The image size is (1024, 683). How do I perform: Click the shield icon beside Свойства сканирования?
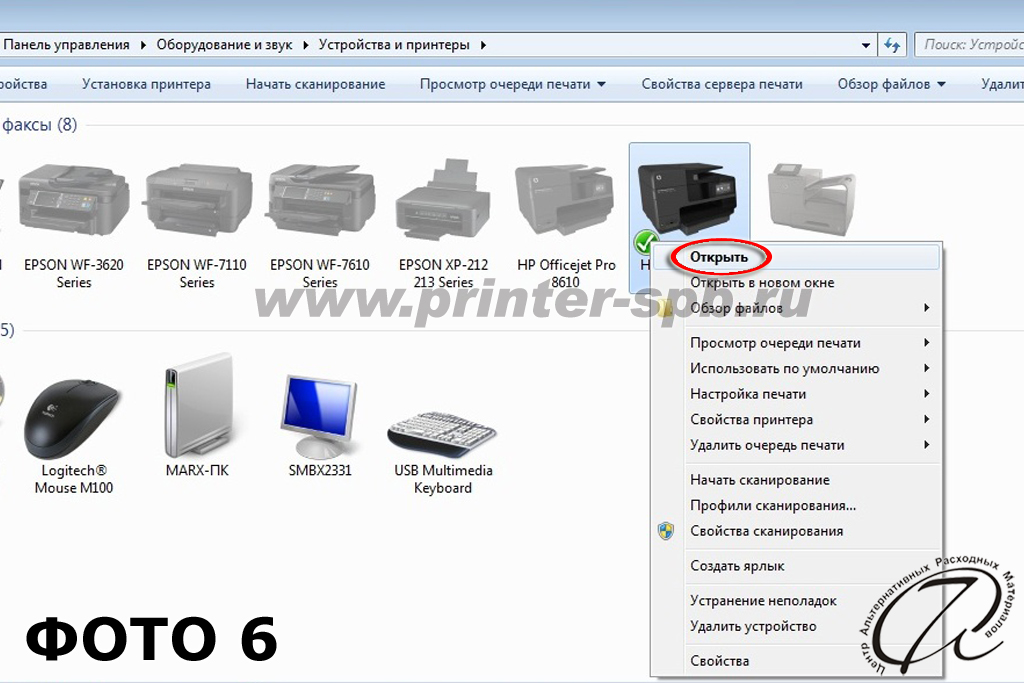coord(666,531)
